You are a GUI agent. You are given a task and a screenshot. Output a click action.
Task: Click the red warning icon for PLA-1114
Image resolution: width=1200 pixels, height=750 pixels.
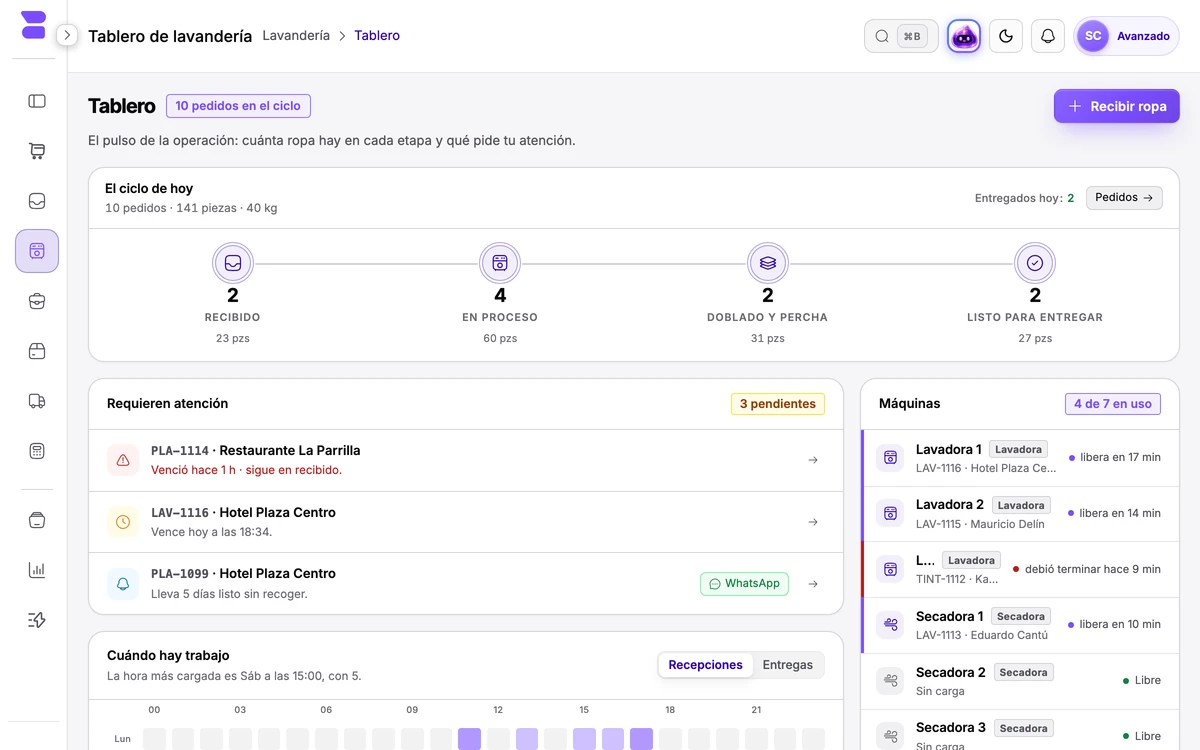click(123, 460)
